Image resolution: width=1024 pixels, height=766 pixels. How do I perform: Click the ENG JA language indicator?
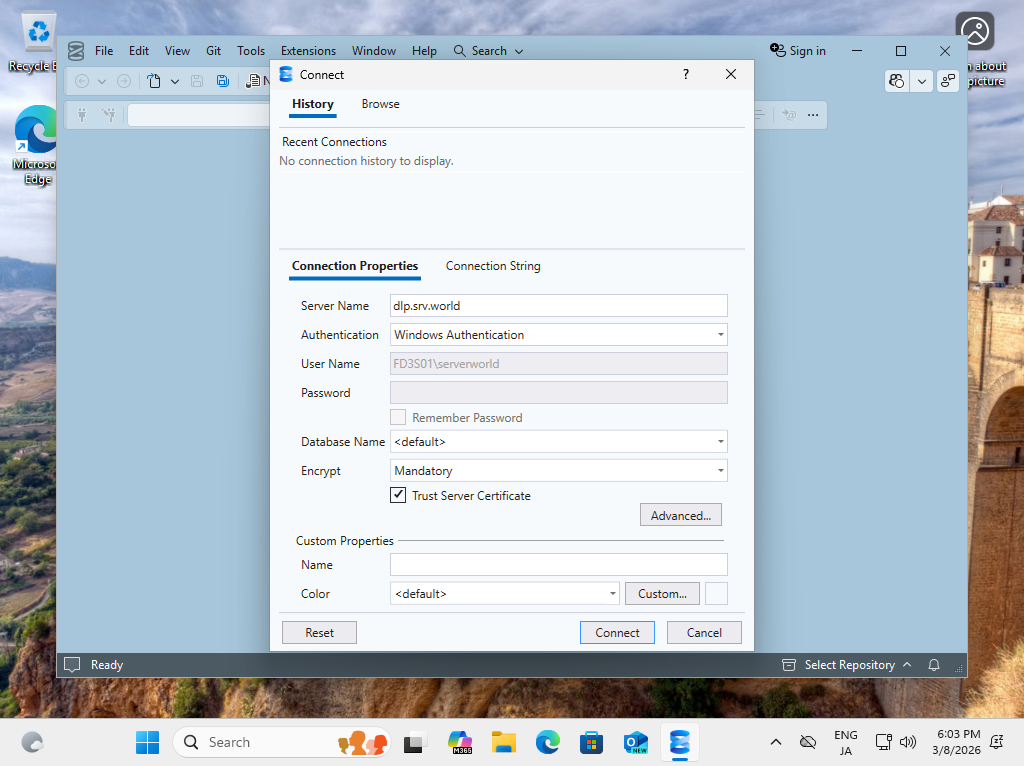click(846, 742)
